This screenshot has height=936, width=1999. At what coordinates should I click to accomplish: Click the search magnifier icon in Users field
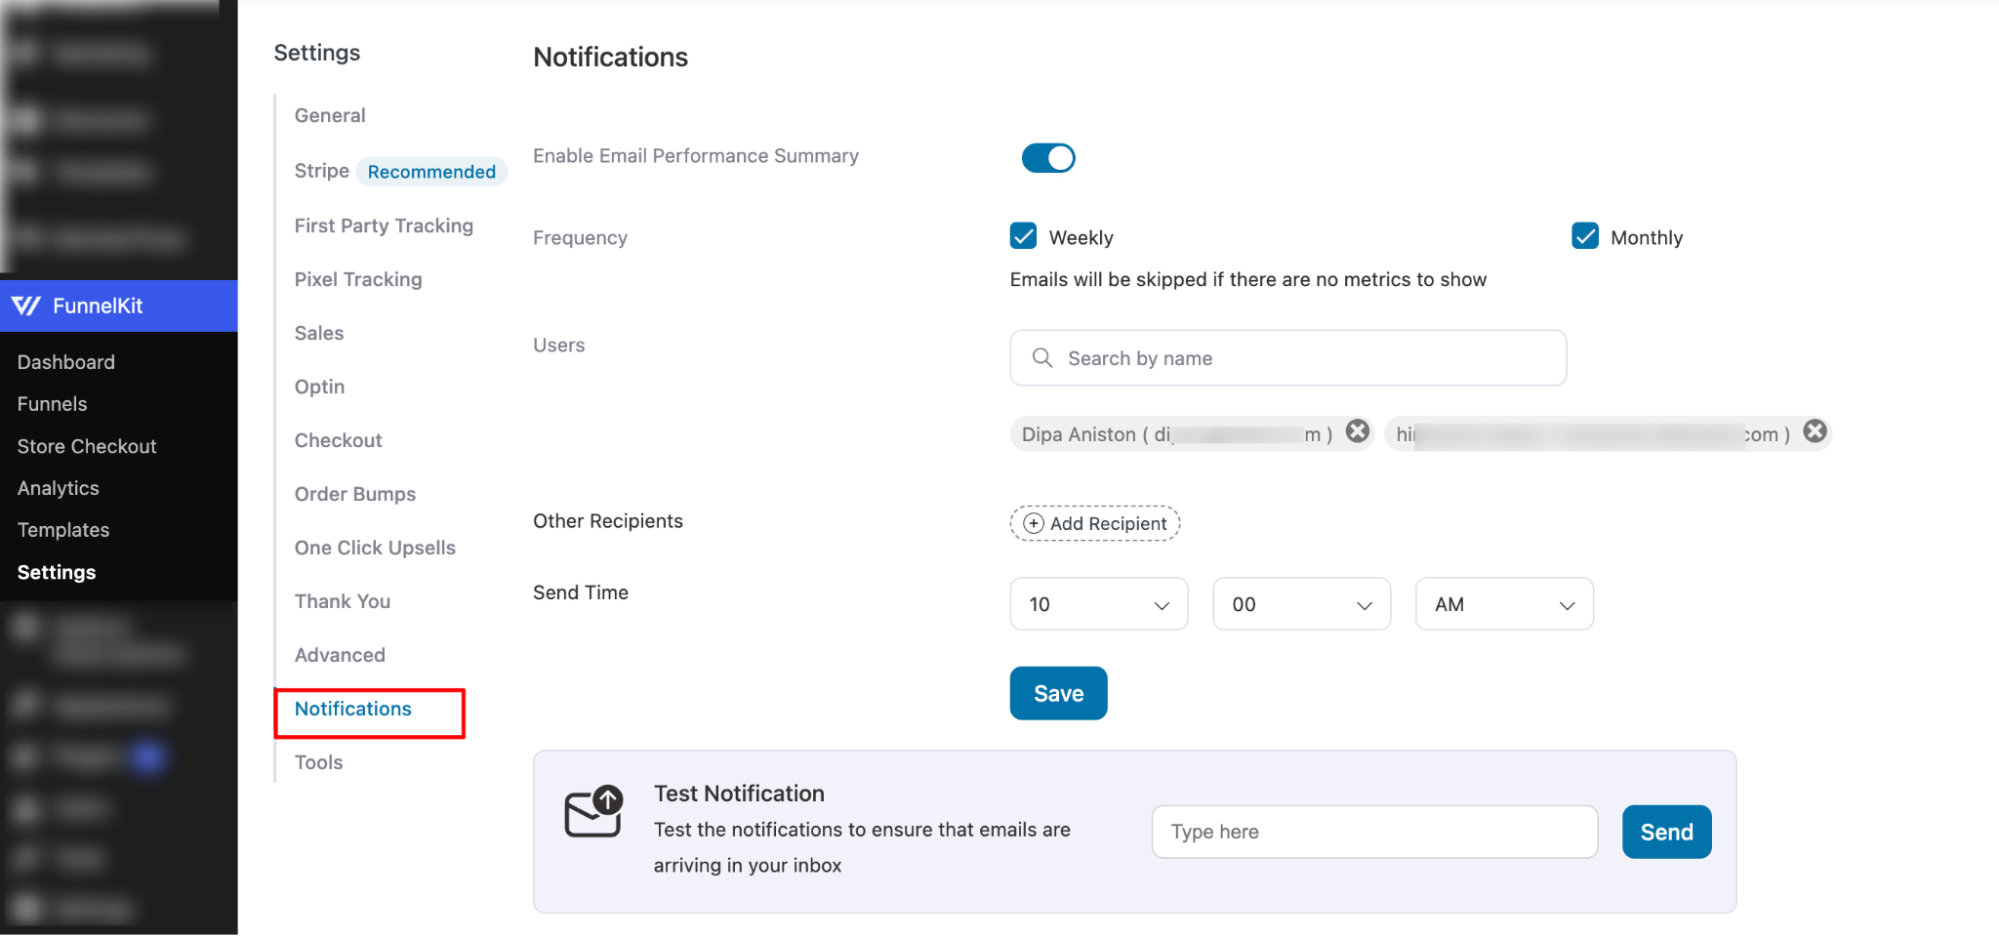[x=1042, y=357]
